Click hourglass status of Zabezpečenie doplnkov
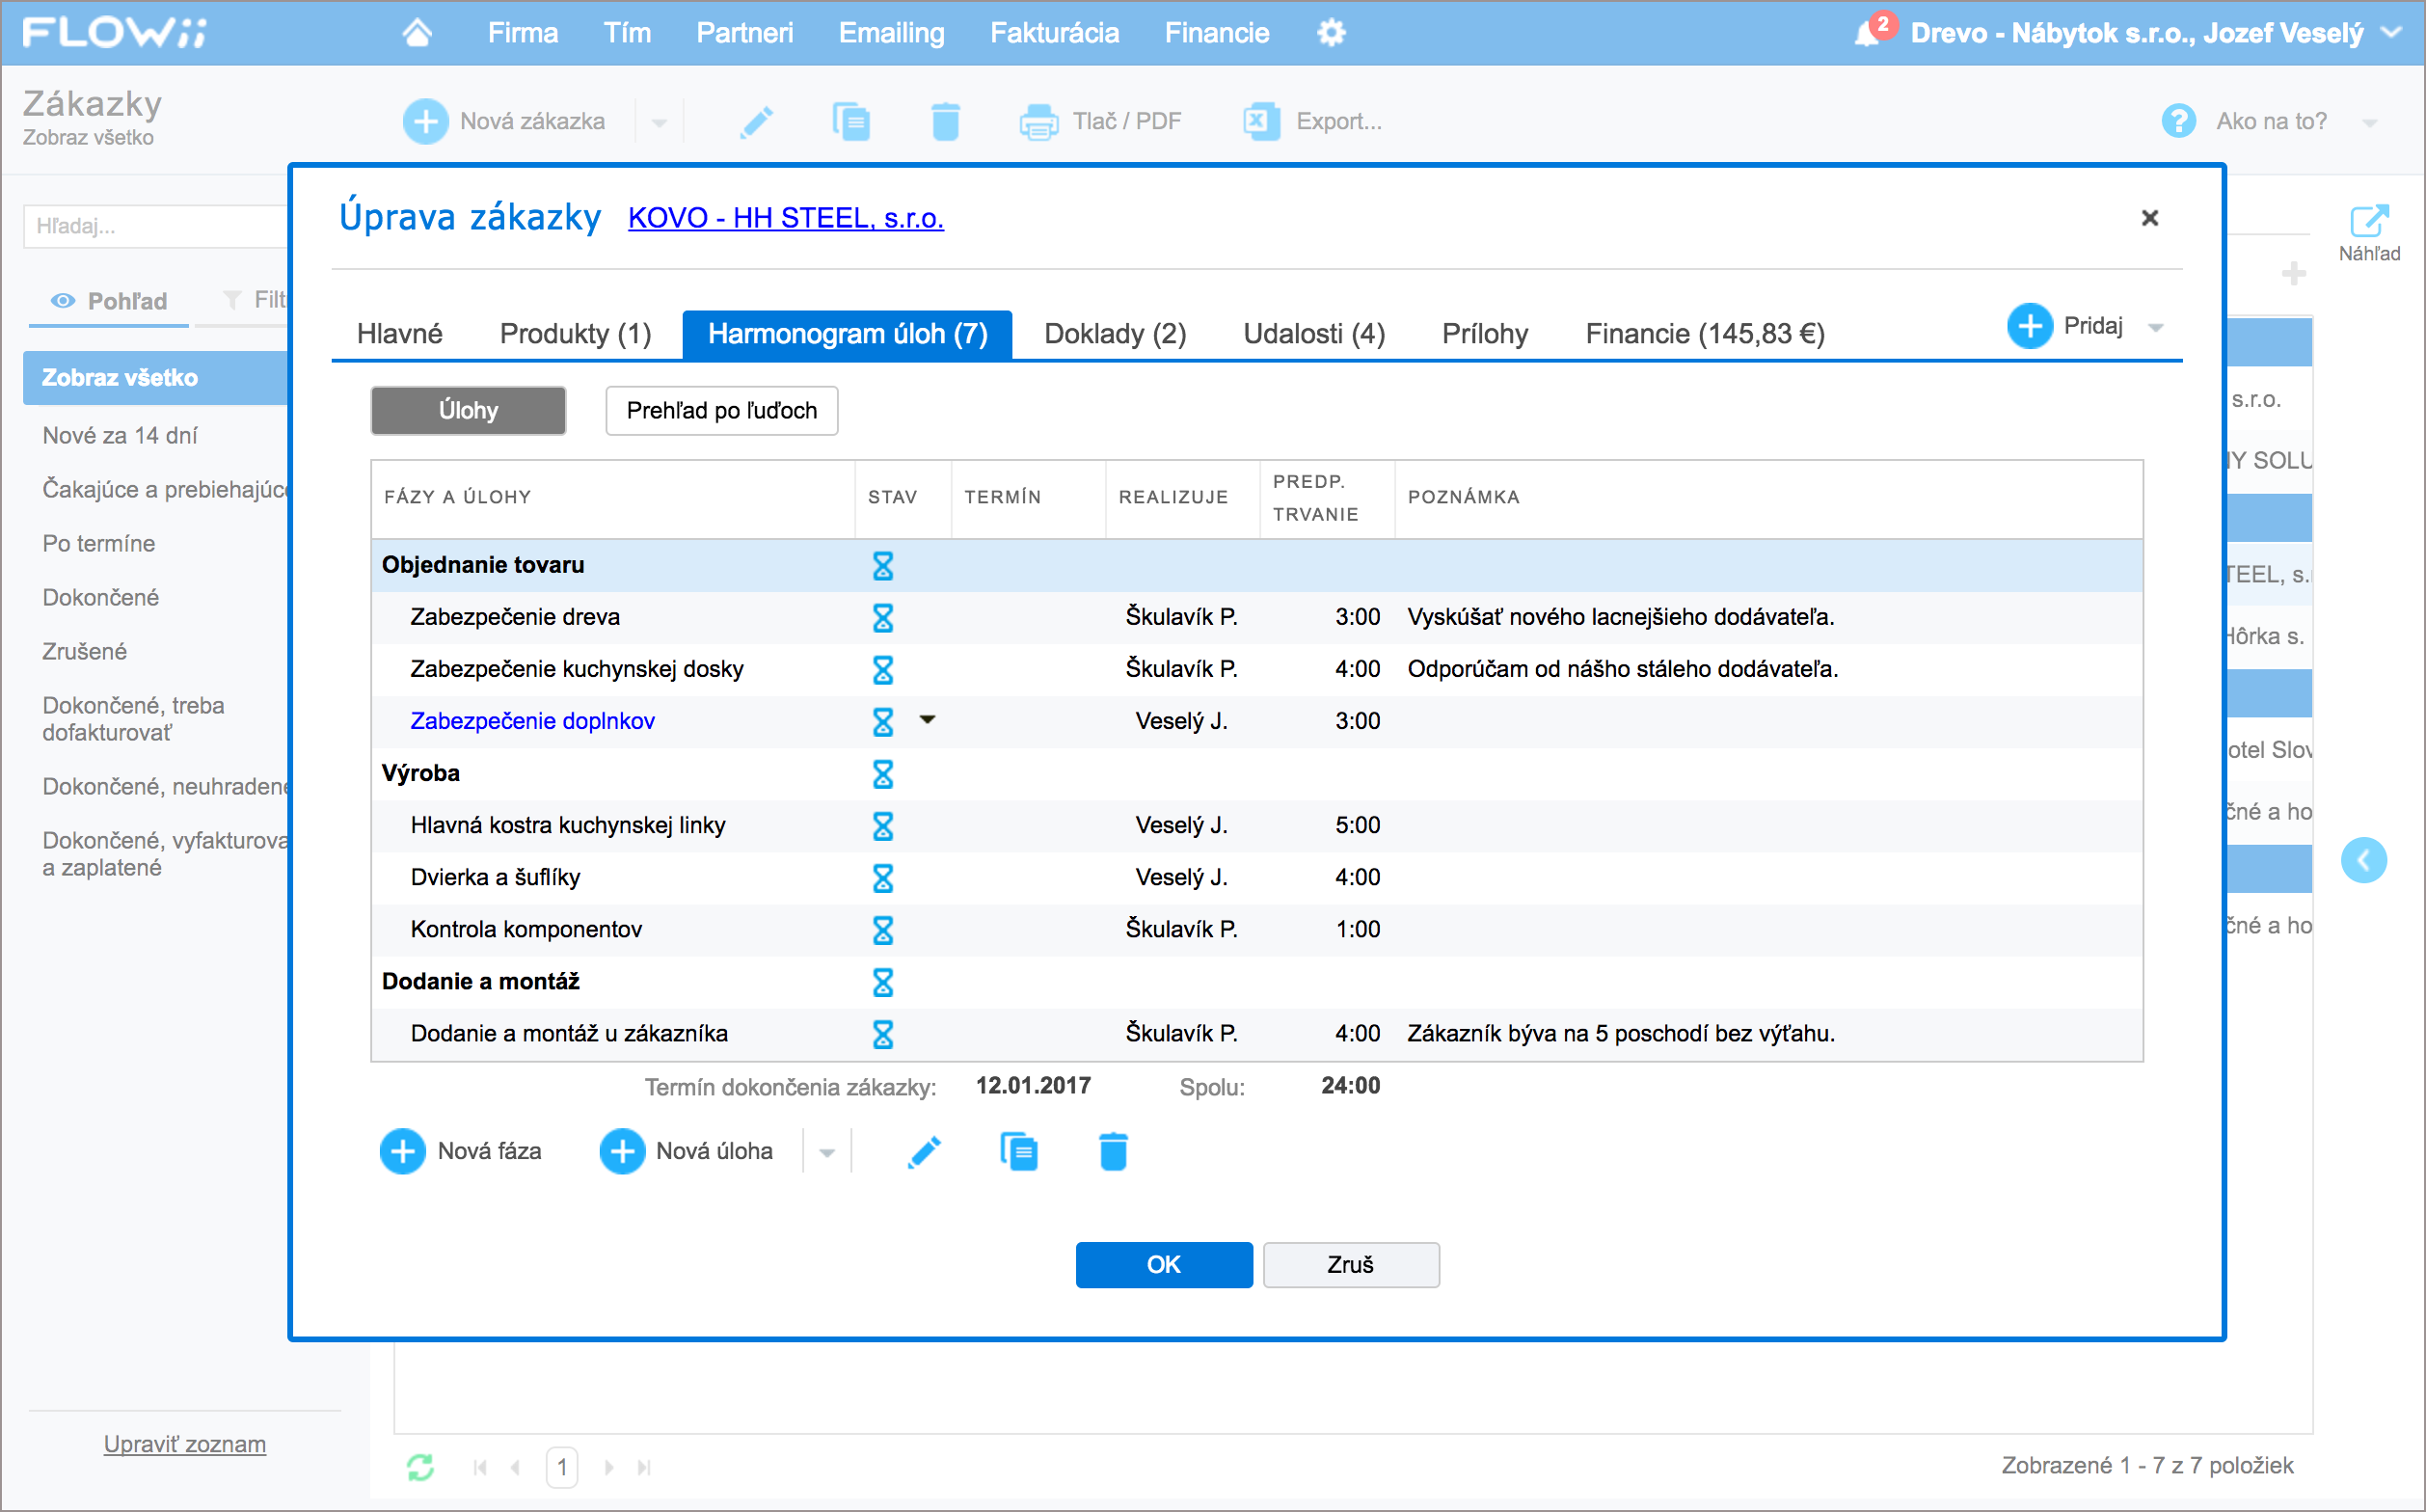 coord(883,722)
